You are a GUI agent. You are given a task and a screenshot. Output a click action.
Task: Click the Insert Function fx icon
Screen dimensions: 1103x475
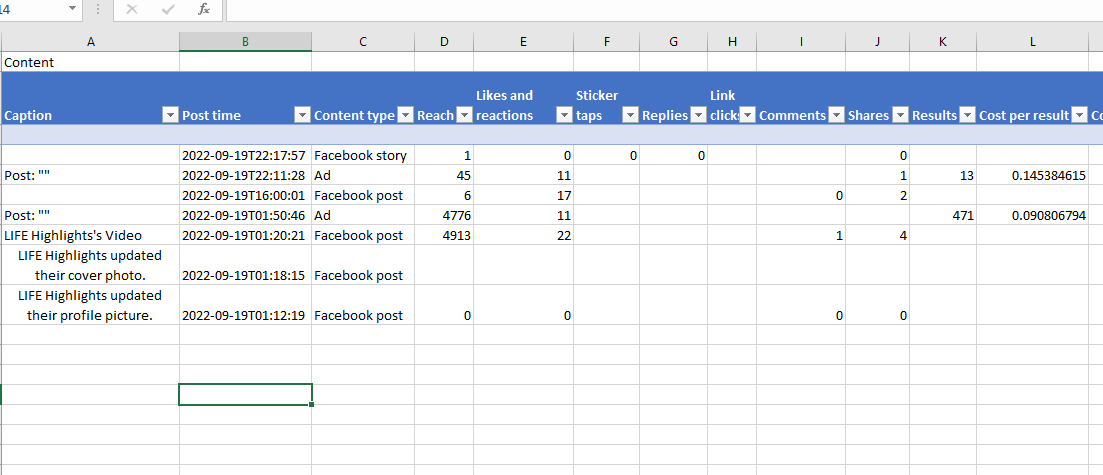pos(204,9)
